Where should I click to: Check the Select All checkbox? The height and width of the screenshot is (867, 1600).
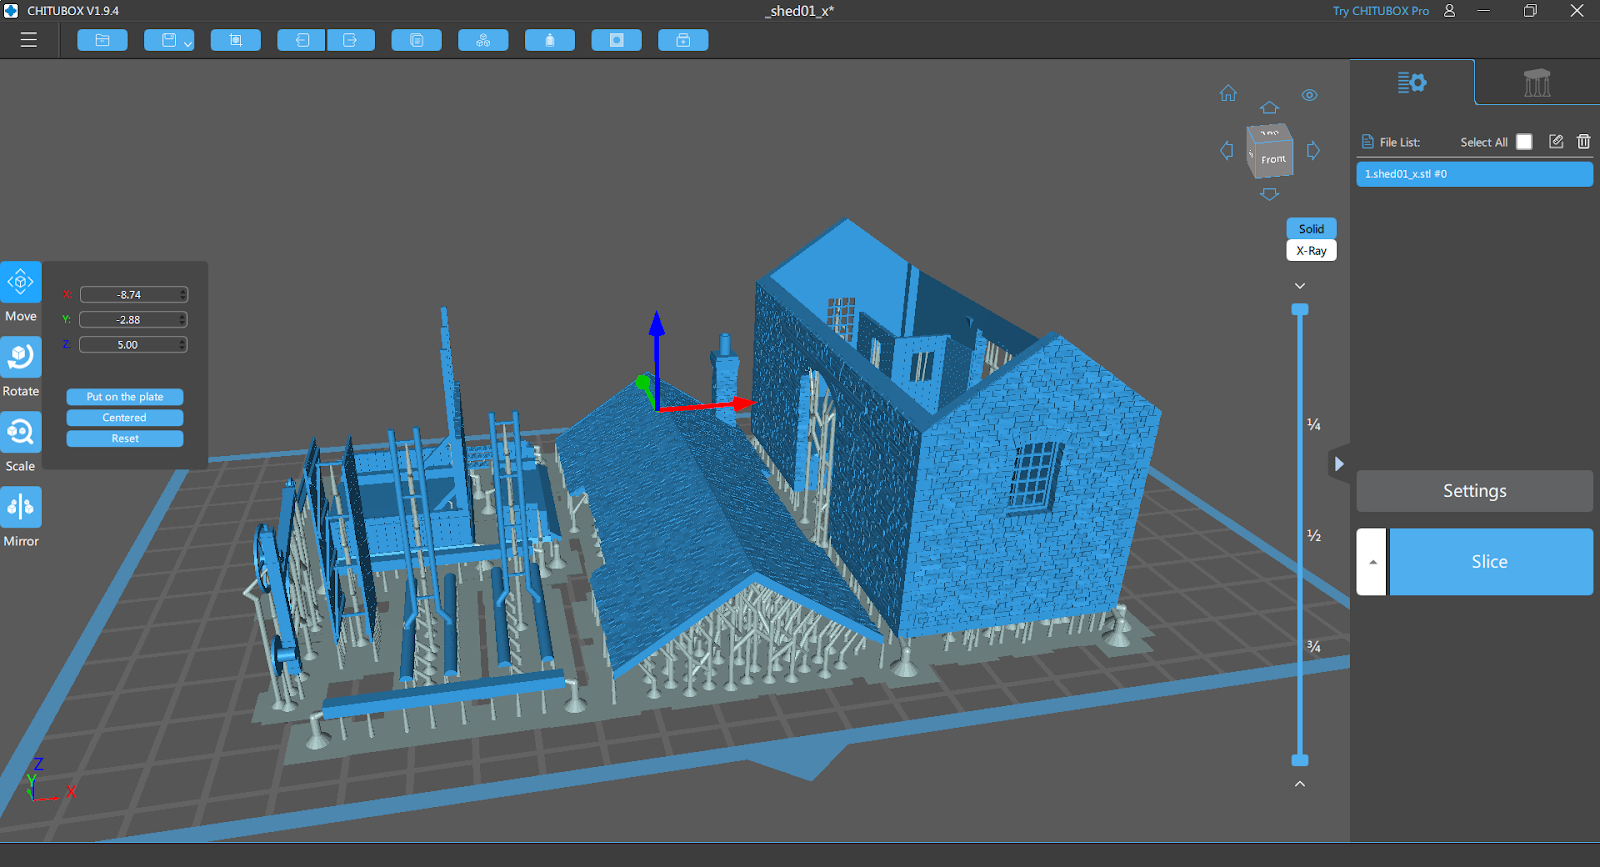click(x=1524, y=142)
